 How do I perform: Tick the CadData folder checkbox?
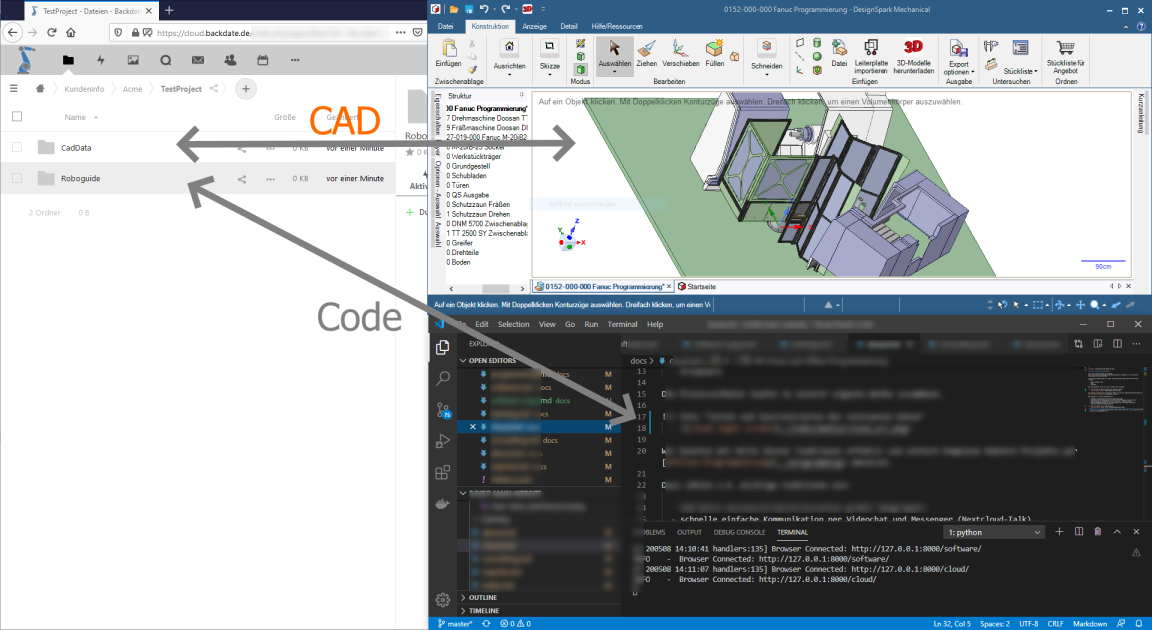pyautogui.click(x=17, y=148)
